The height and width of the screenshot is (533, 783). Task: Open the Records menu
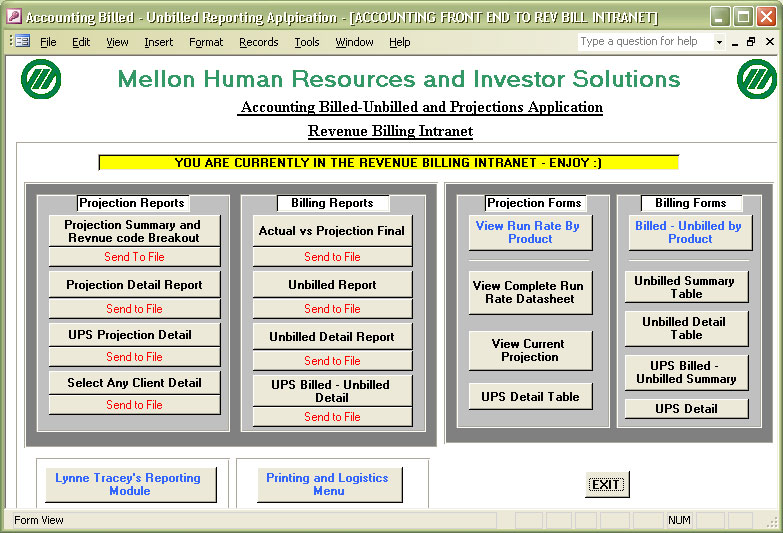coord(259,42)
